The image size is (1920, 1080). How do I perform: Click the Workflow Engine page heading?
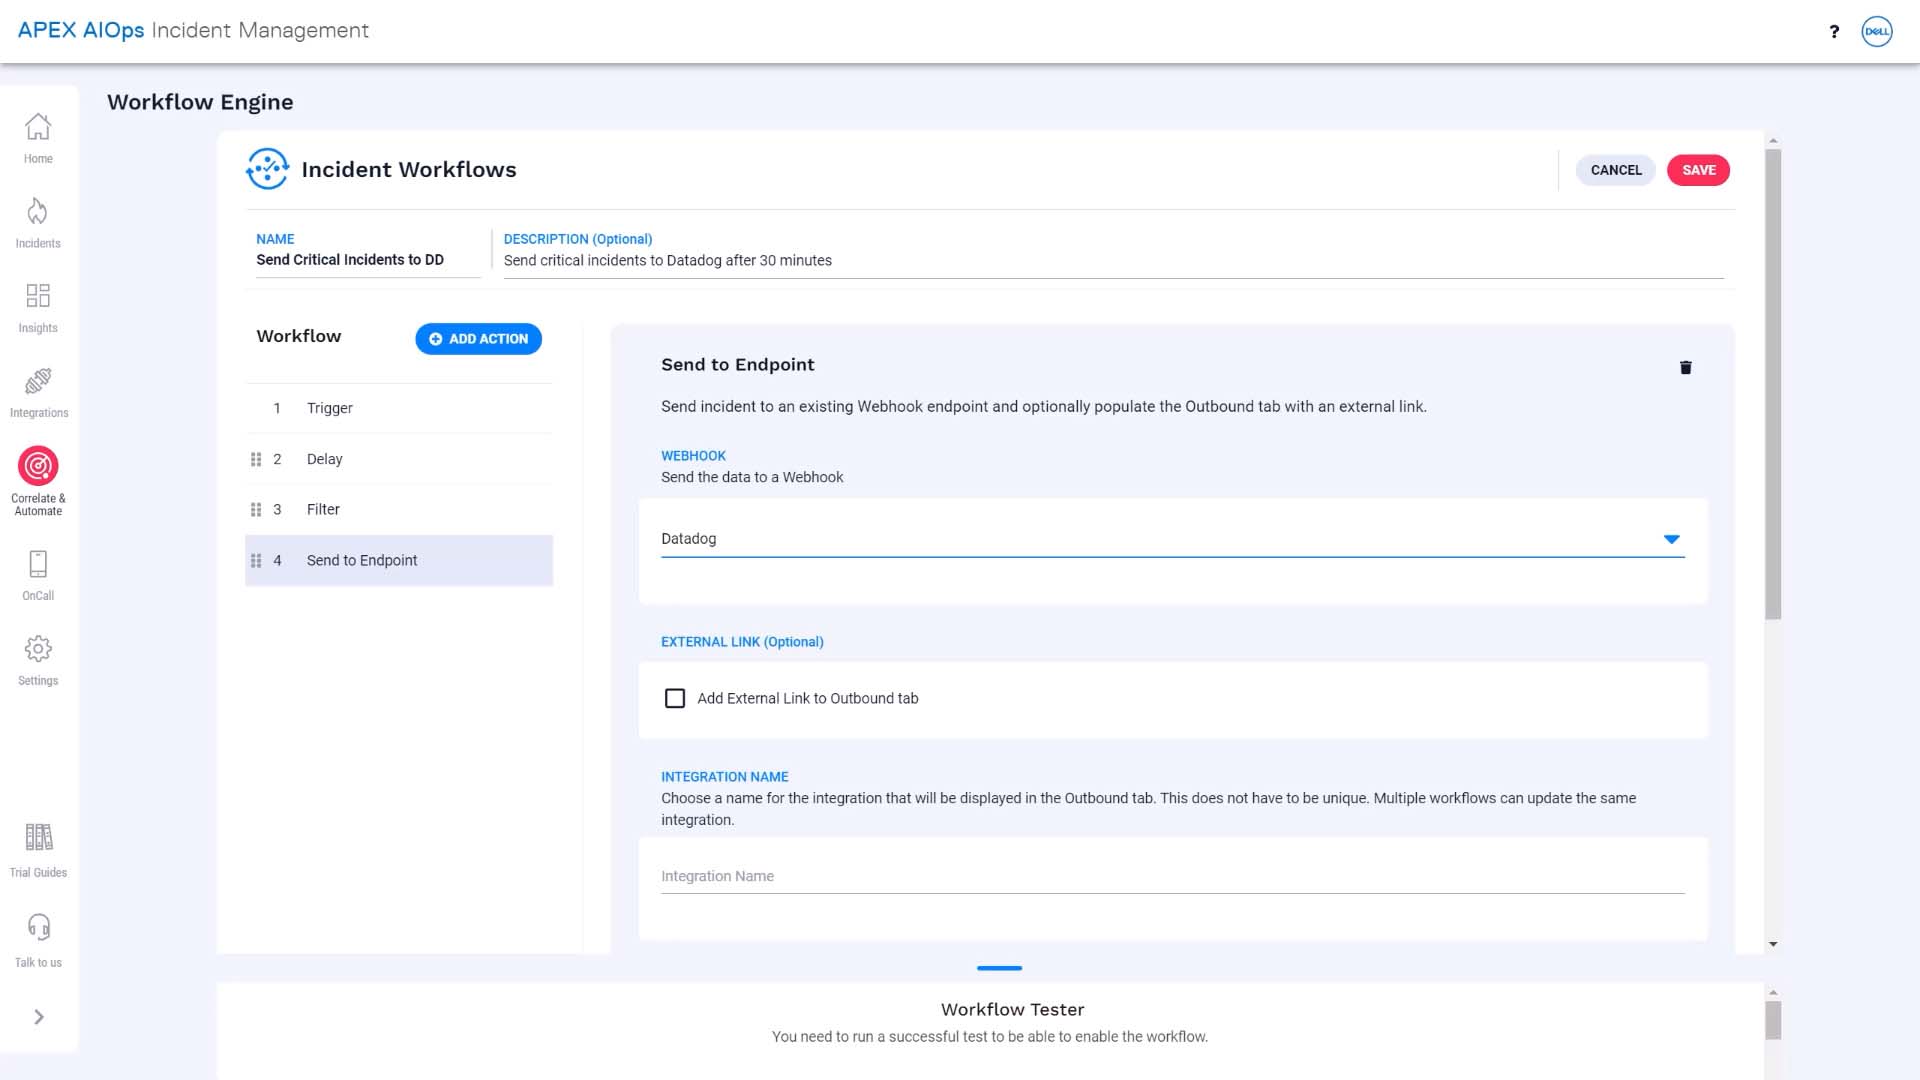click(200, 102)
